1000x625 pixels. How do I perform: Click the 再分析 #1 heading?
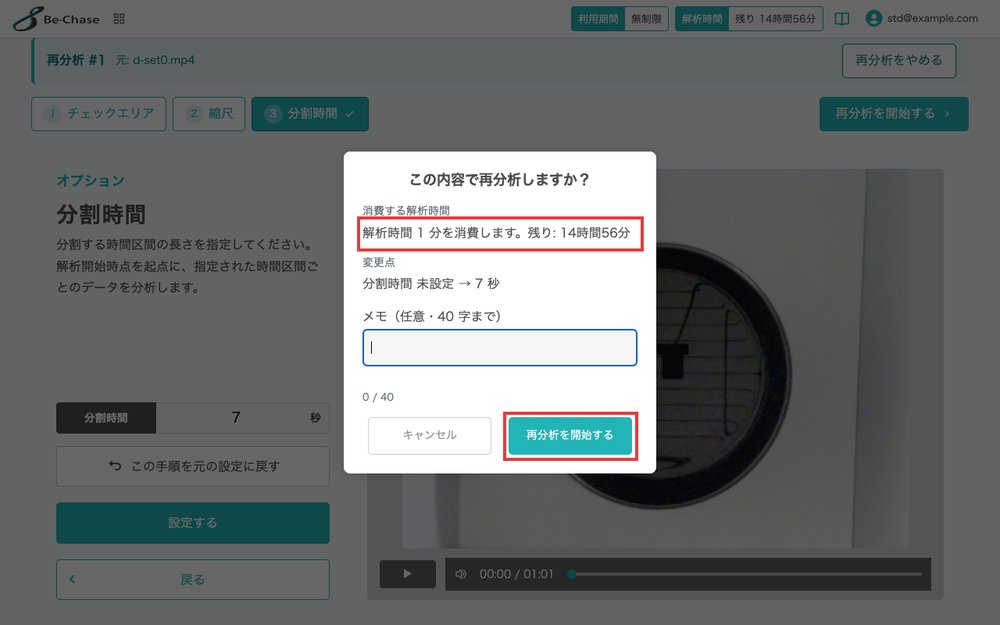(75, 60)
